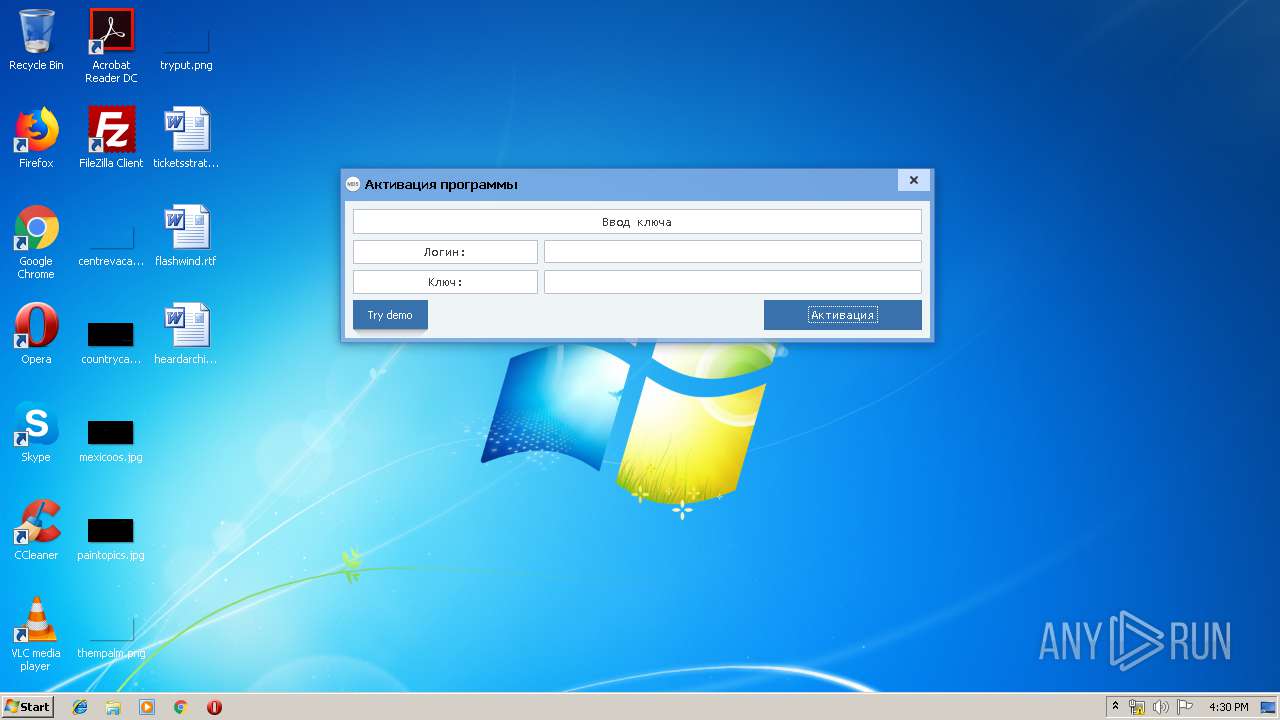The width and height of the screenshot is (1280, 720).
Task: Click the Логин: label
Action: (x=445, y=252)
